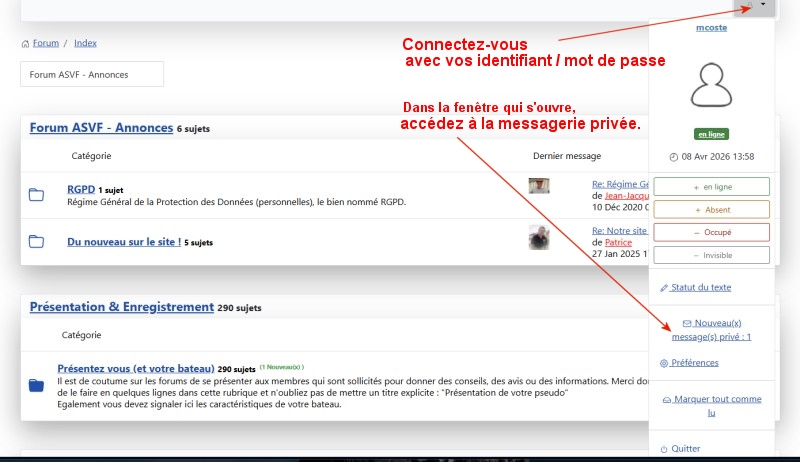This screenshot has width=800, height=462.
Task: Open 'Préférences' from the user menu
Action: point(694,363)
